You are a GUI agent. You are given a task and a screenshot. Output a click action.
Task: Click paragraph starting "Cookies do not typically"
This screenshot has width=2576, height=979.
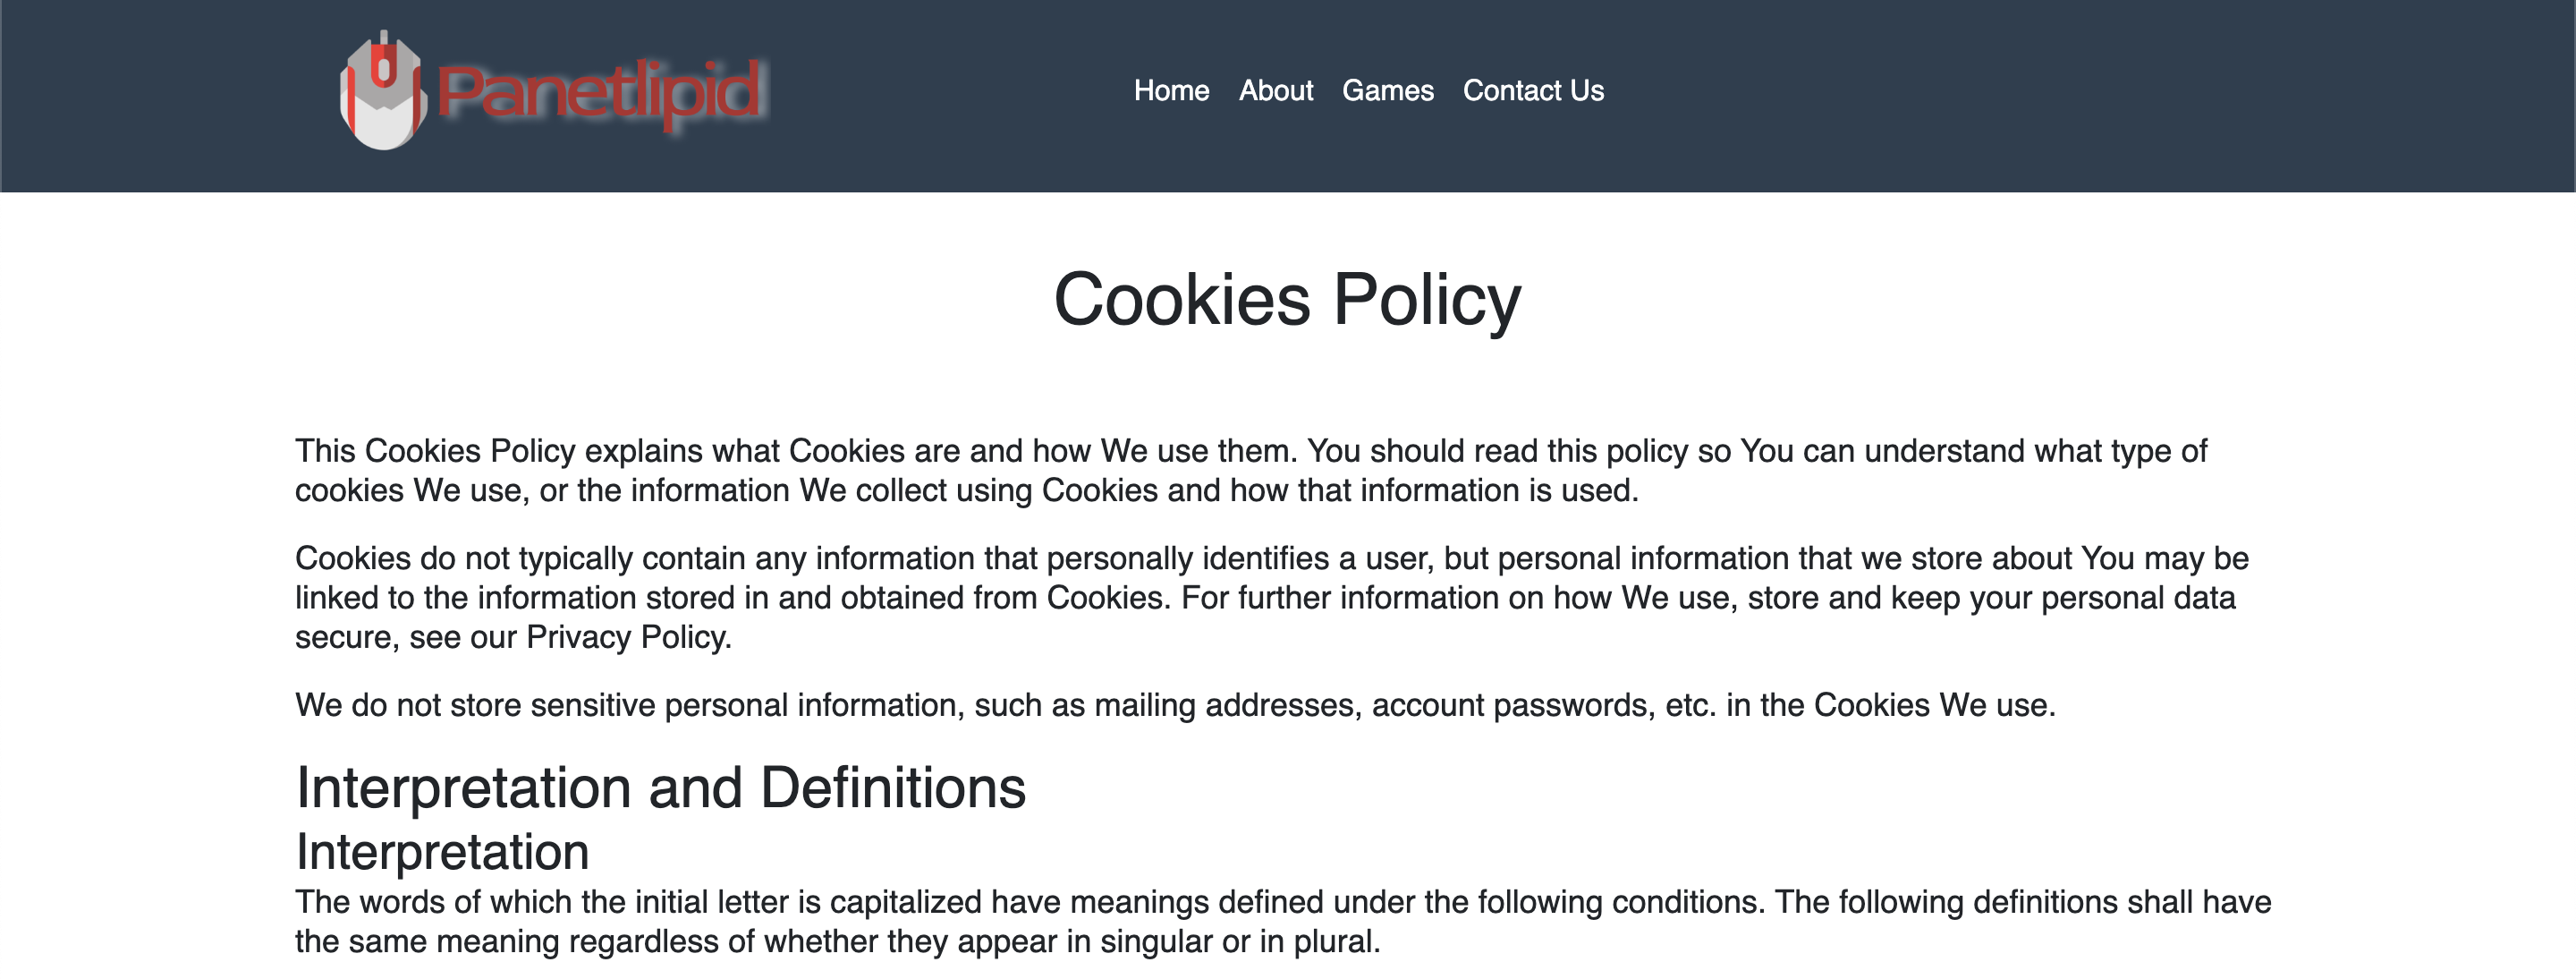pos(1271,597)
